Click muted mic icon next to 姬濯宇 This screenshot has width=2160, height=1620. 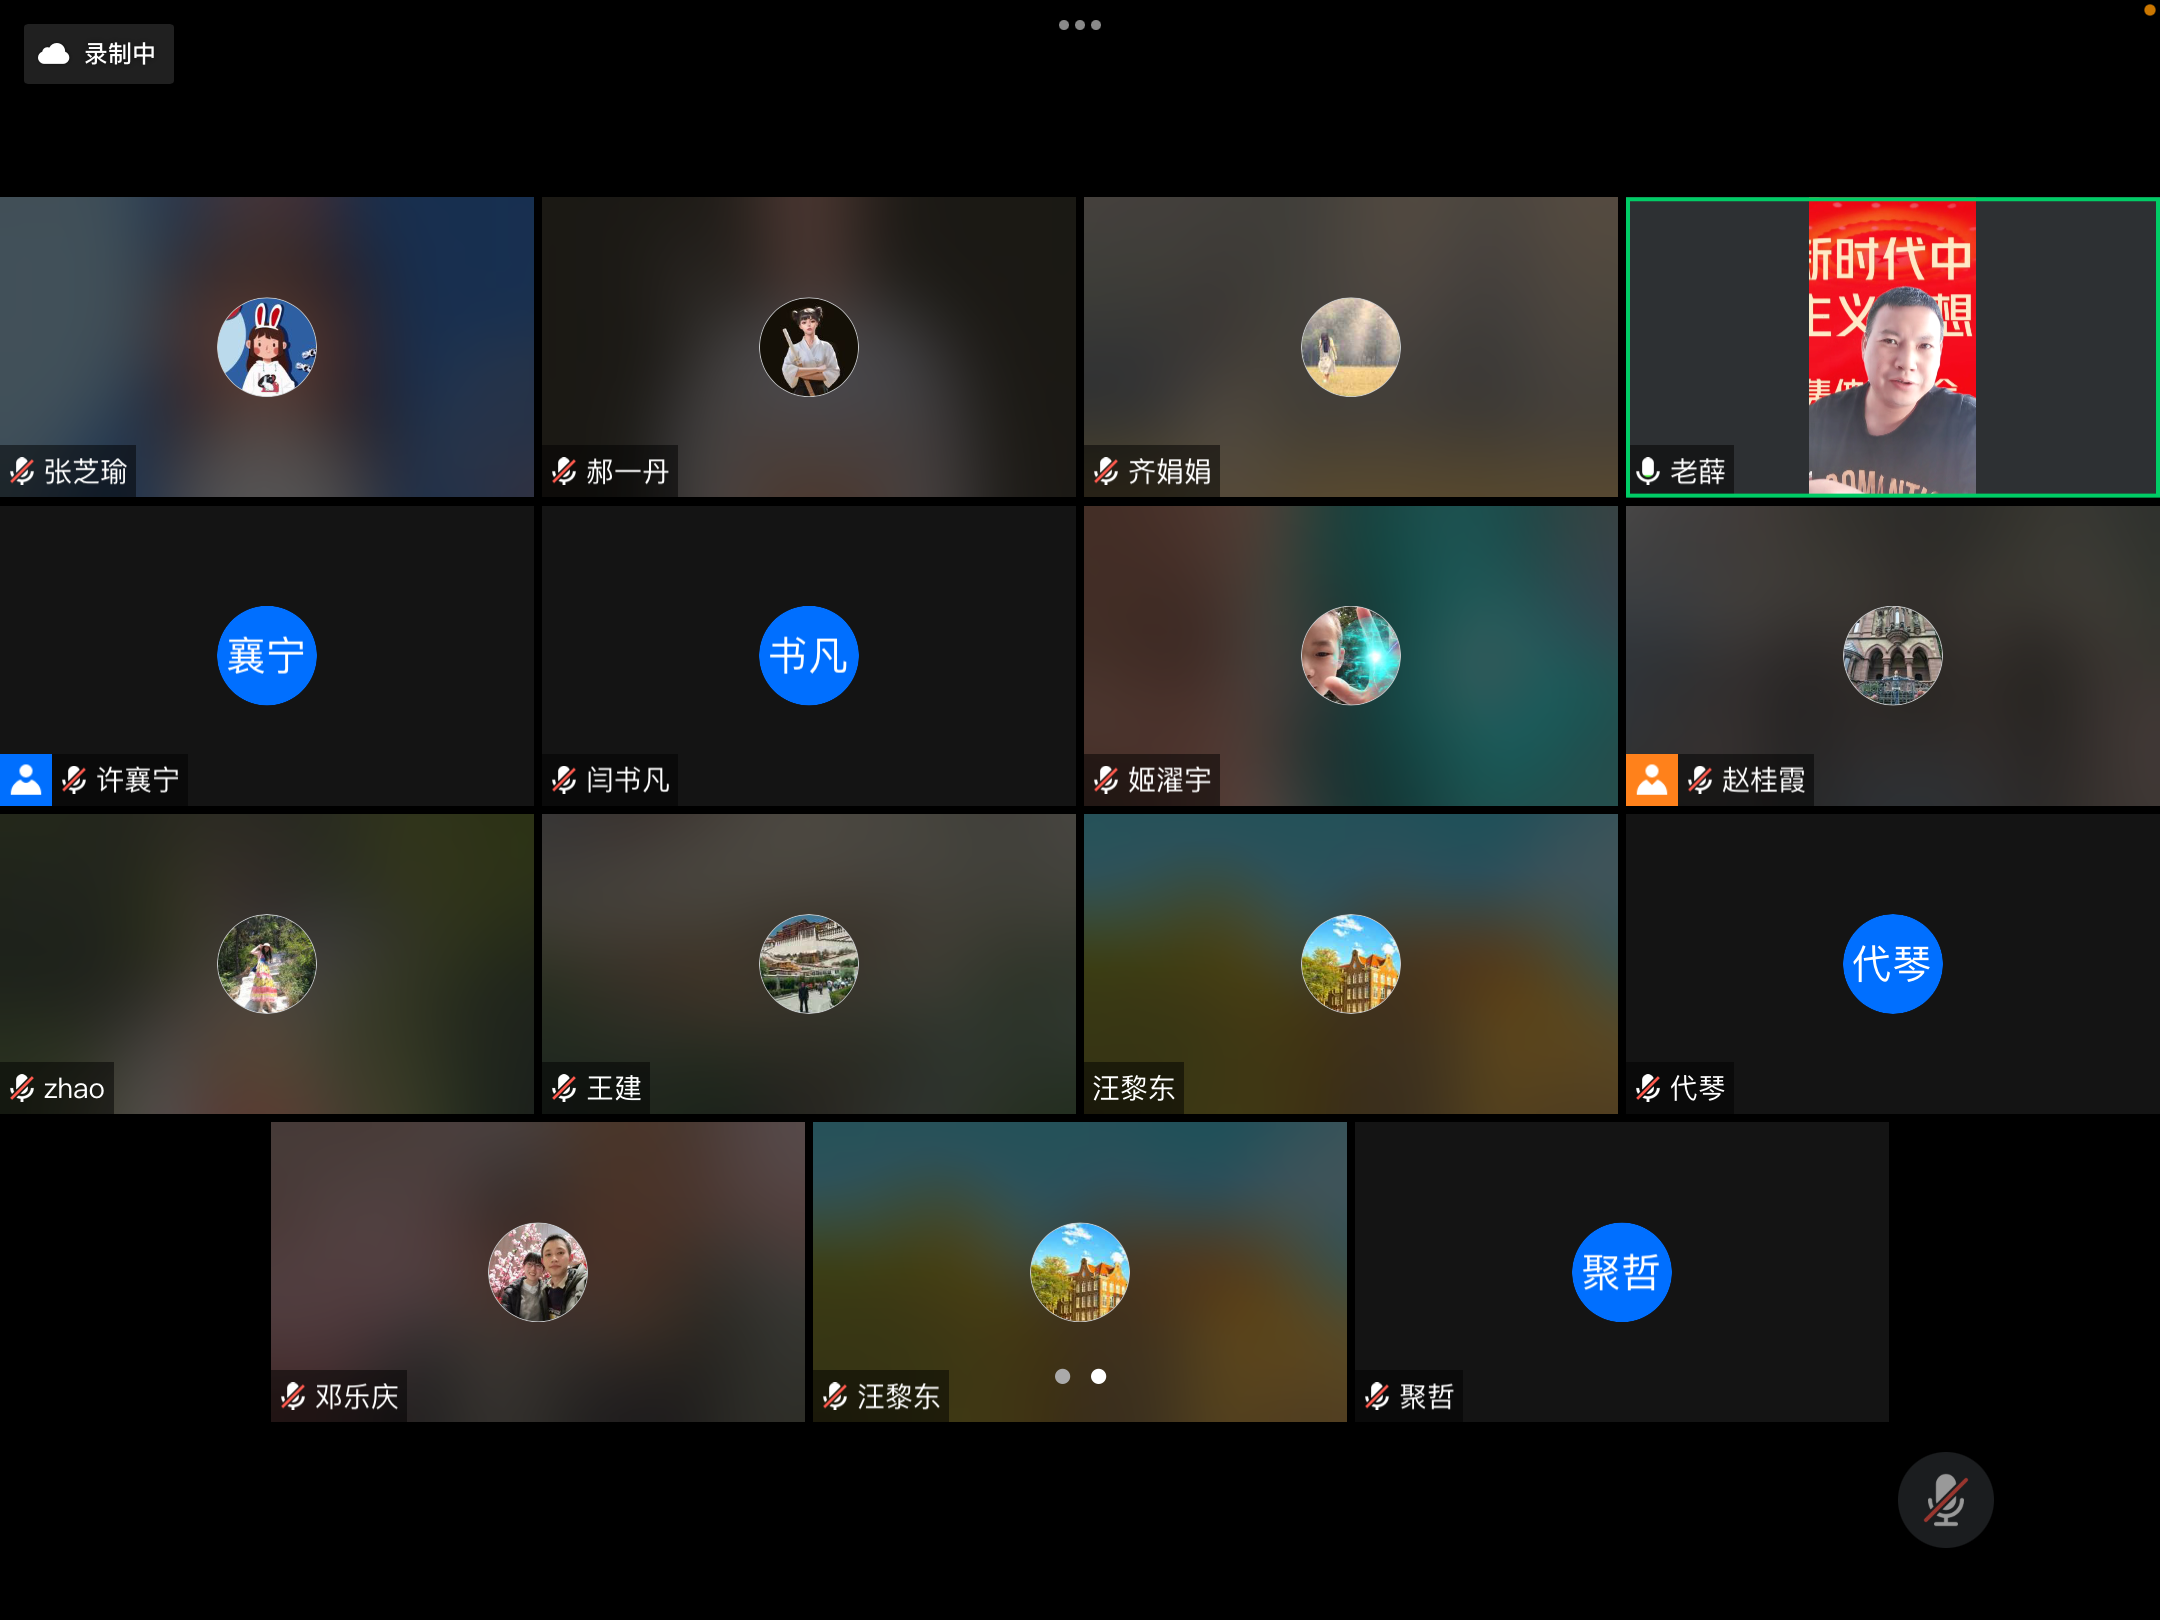click(1106, 780)
